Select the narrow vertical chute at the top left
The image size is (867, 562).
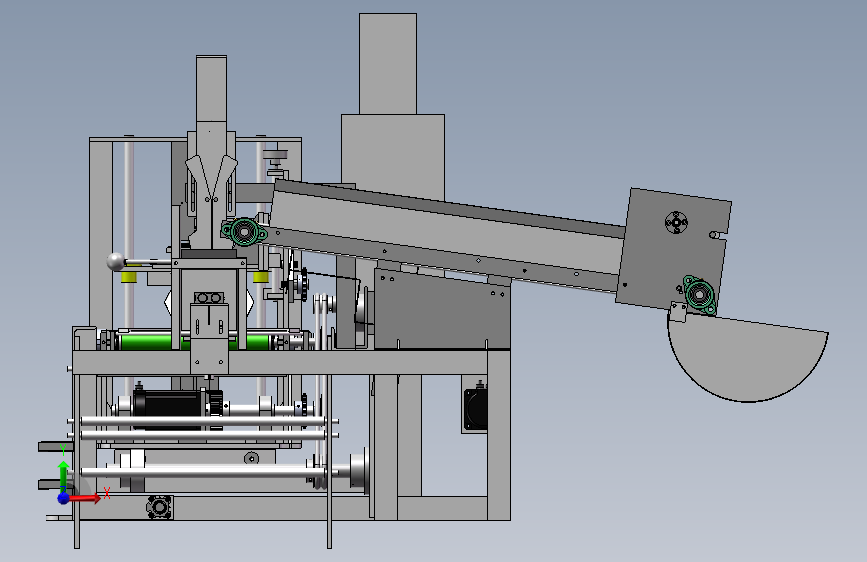pyautogui.click(x=211, y=89)
